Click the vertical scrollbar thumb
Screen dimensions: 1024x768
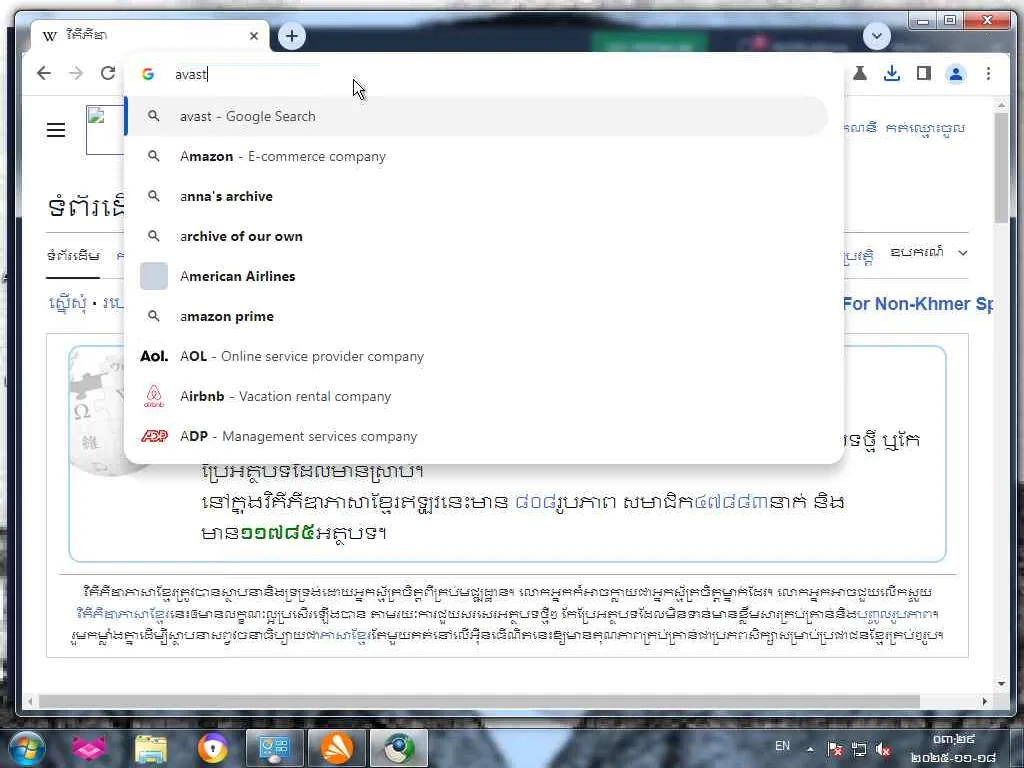click(1001, 167)
